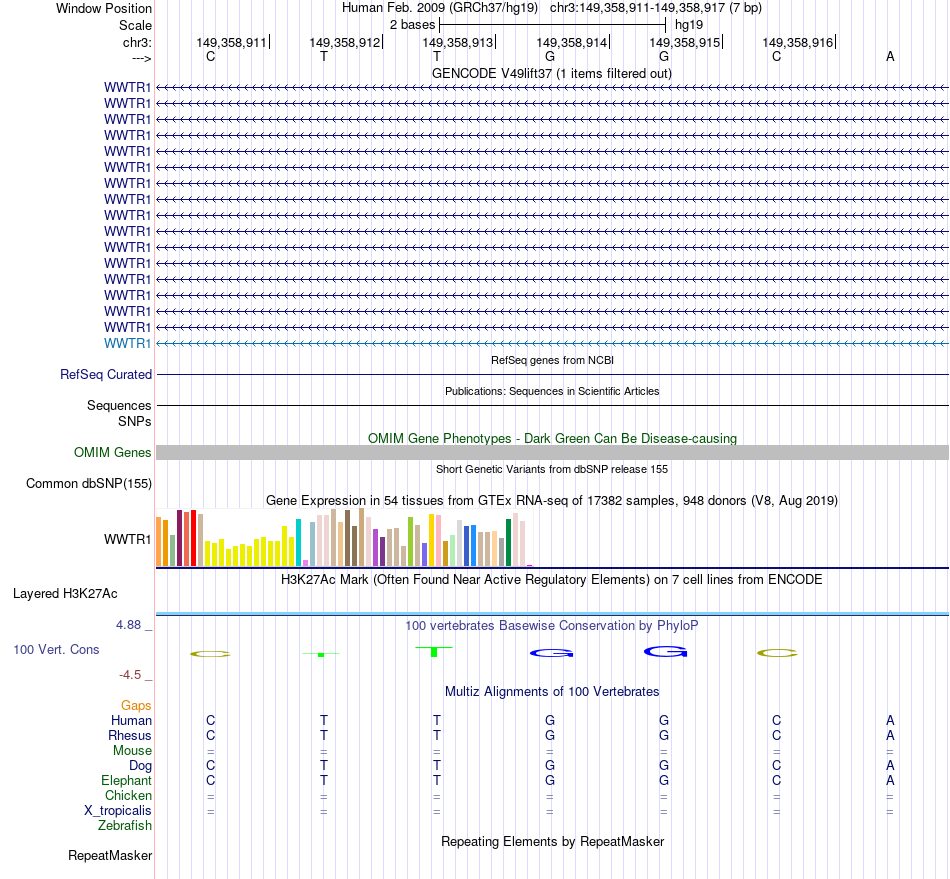Click base A in the Human alignment row
The image size is (950, 879).
pos(890,720)
